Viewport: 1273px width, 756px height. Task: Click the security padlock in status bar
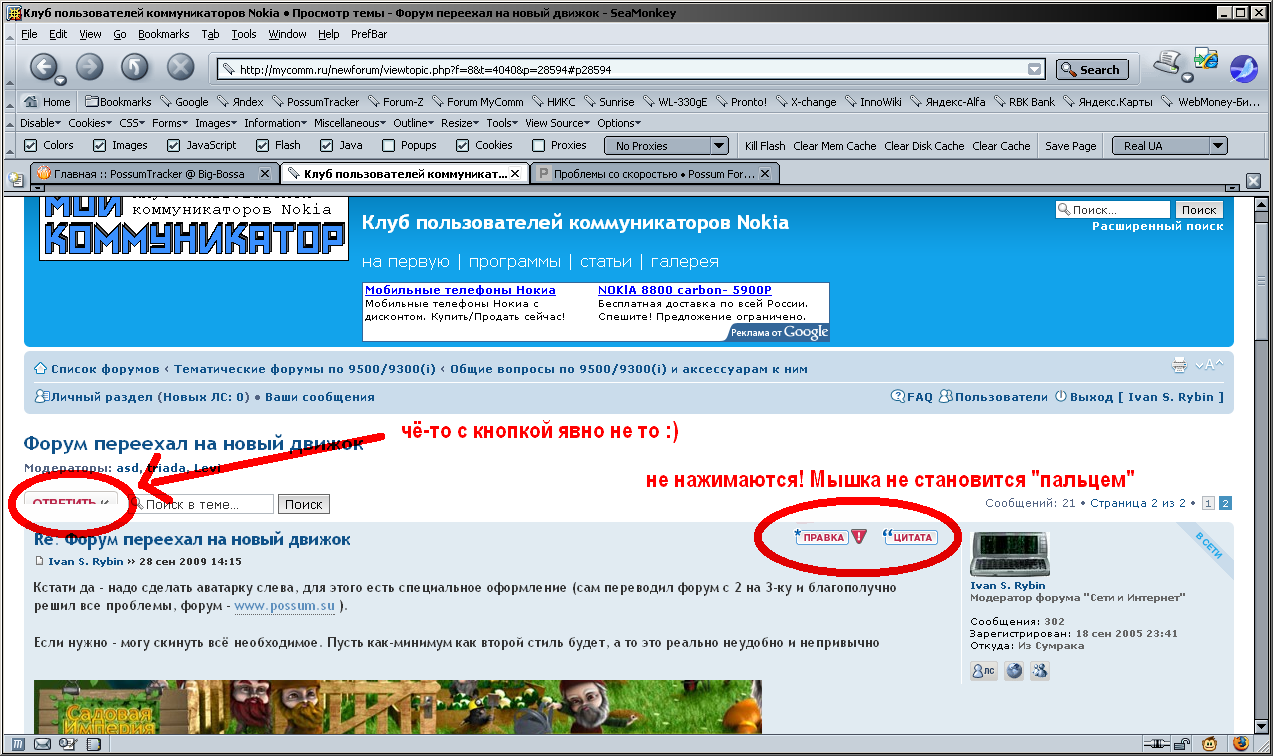[x=1183, y=744]
